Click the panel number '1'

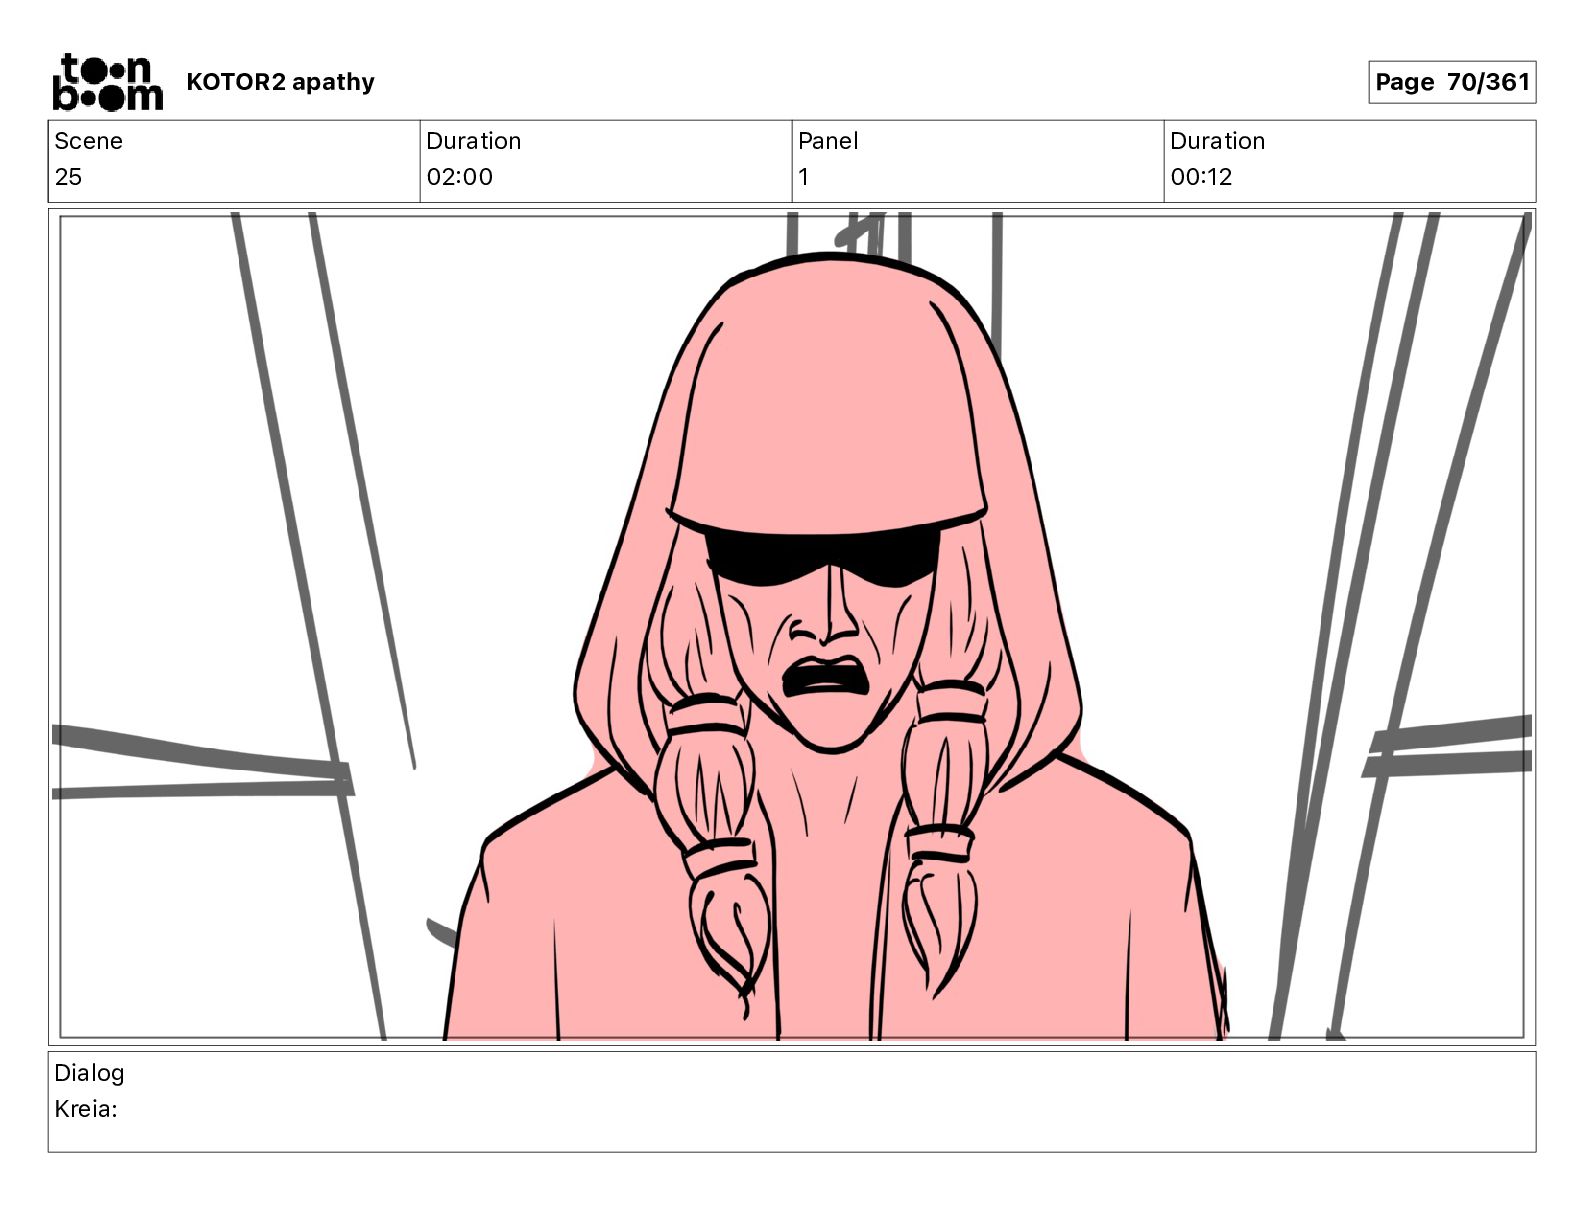(x=803, y=177)
